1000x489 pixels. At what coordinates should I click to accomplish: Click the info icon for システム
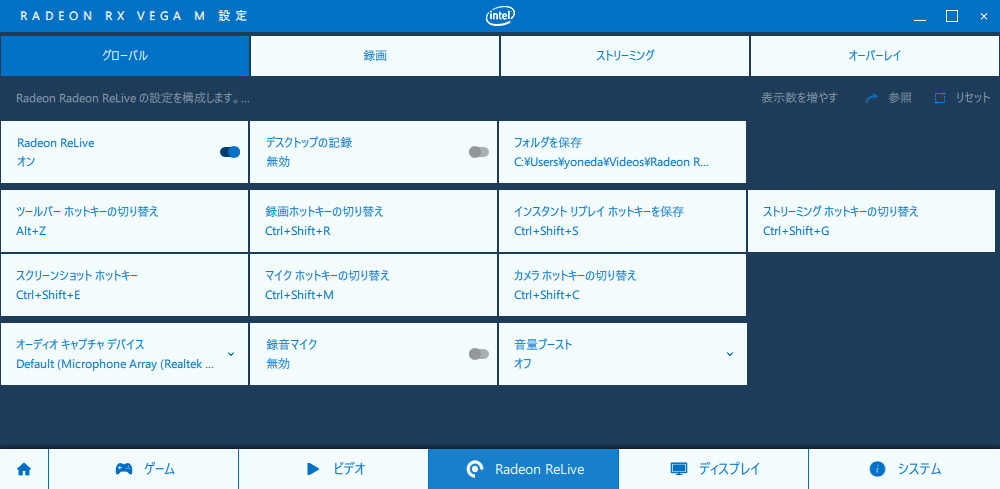click(878, 469)
